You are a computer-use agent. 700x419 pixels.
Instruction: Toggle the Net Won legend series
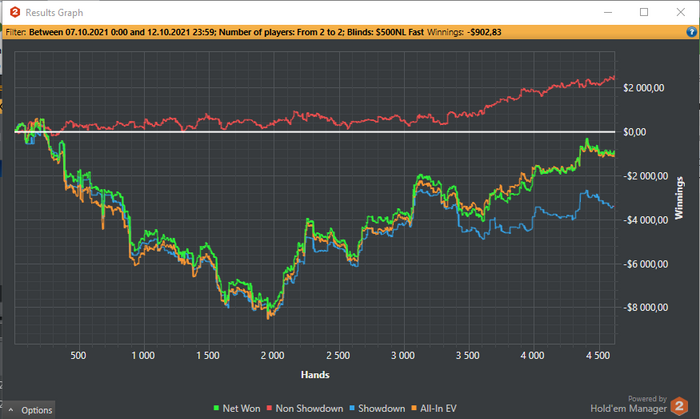237,408
